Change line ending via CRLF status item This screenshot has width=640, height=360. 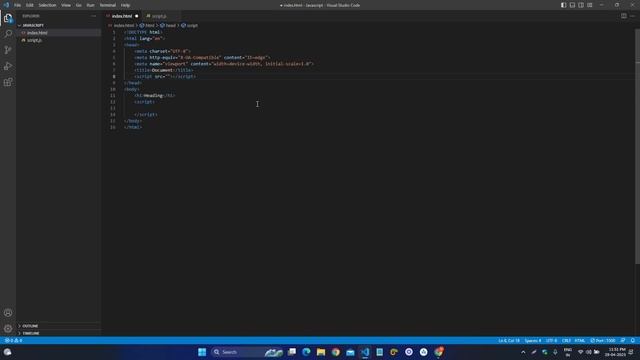(x=566, y=340)
